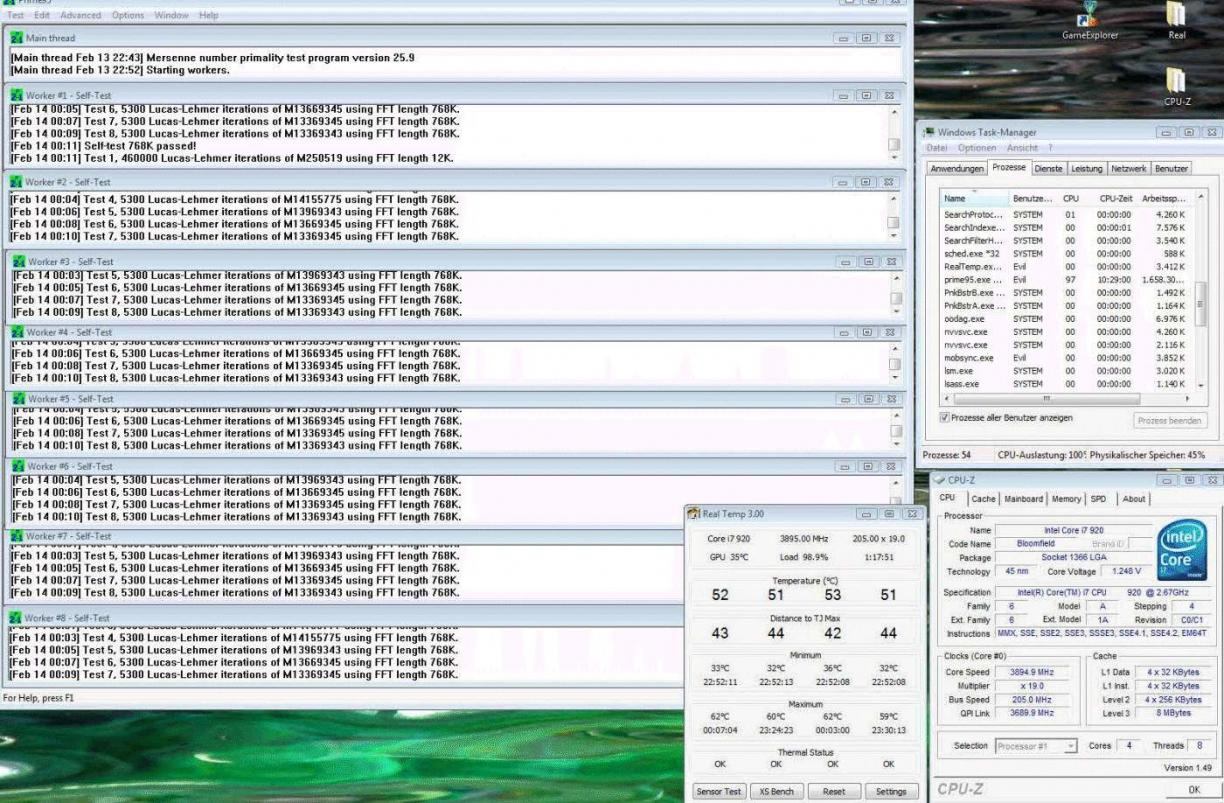Image resolution: width=1224 pixels, height=803 pixels.
Task: Click OK button in CPU-Z
Action: [x=1193, y=790]
